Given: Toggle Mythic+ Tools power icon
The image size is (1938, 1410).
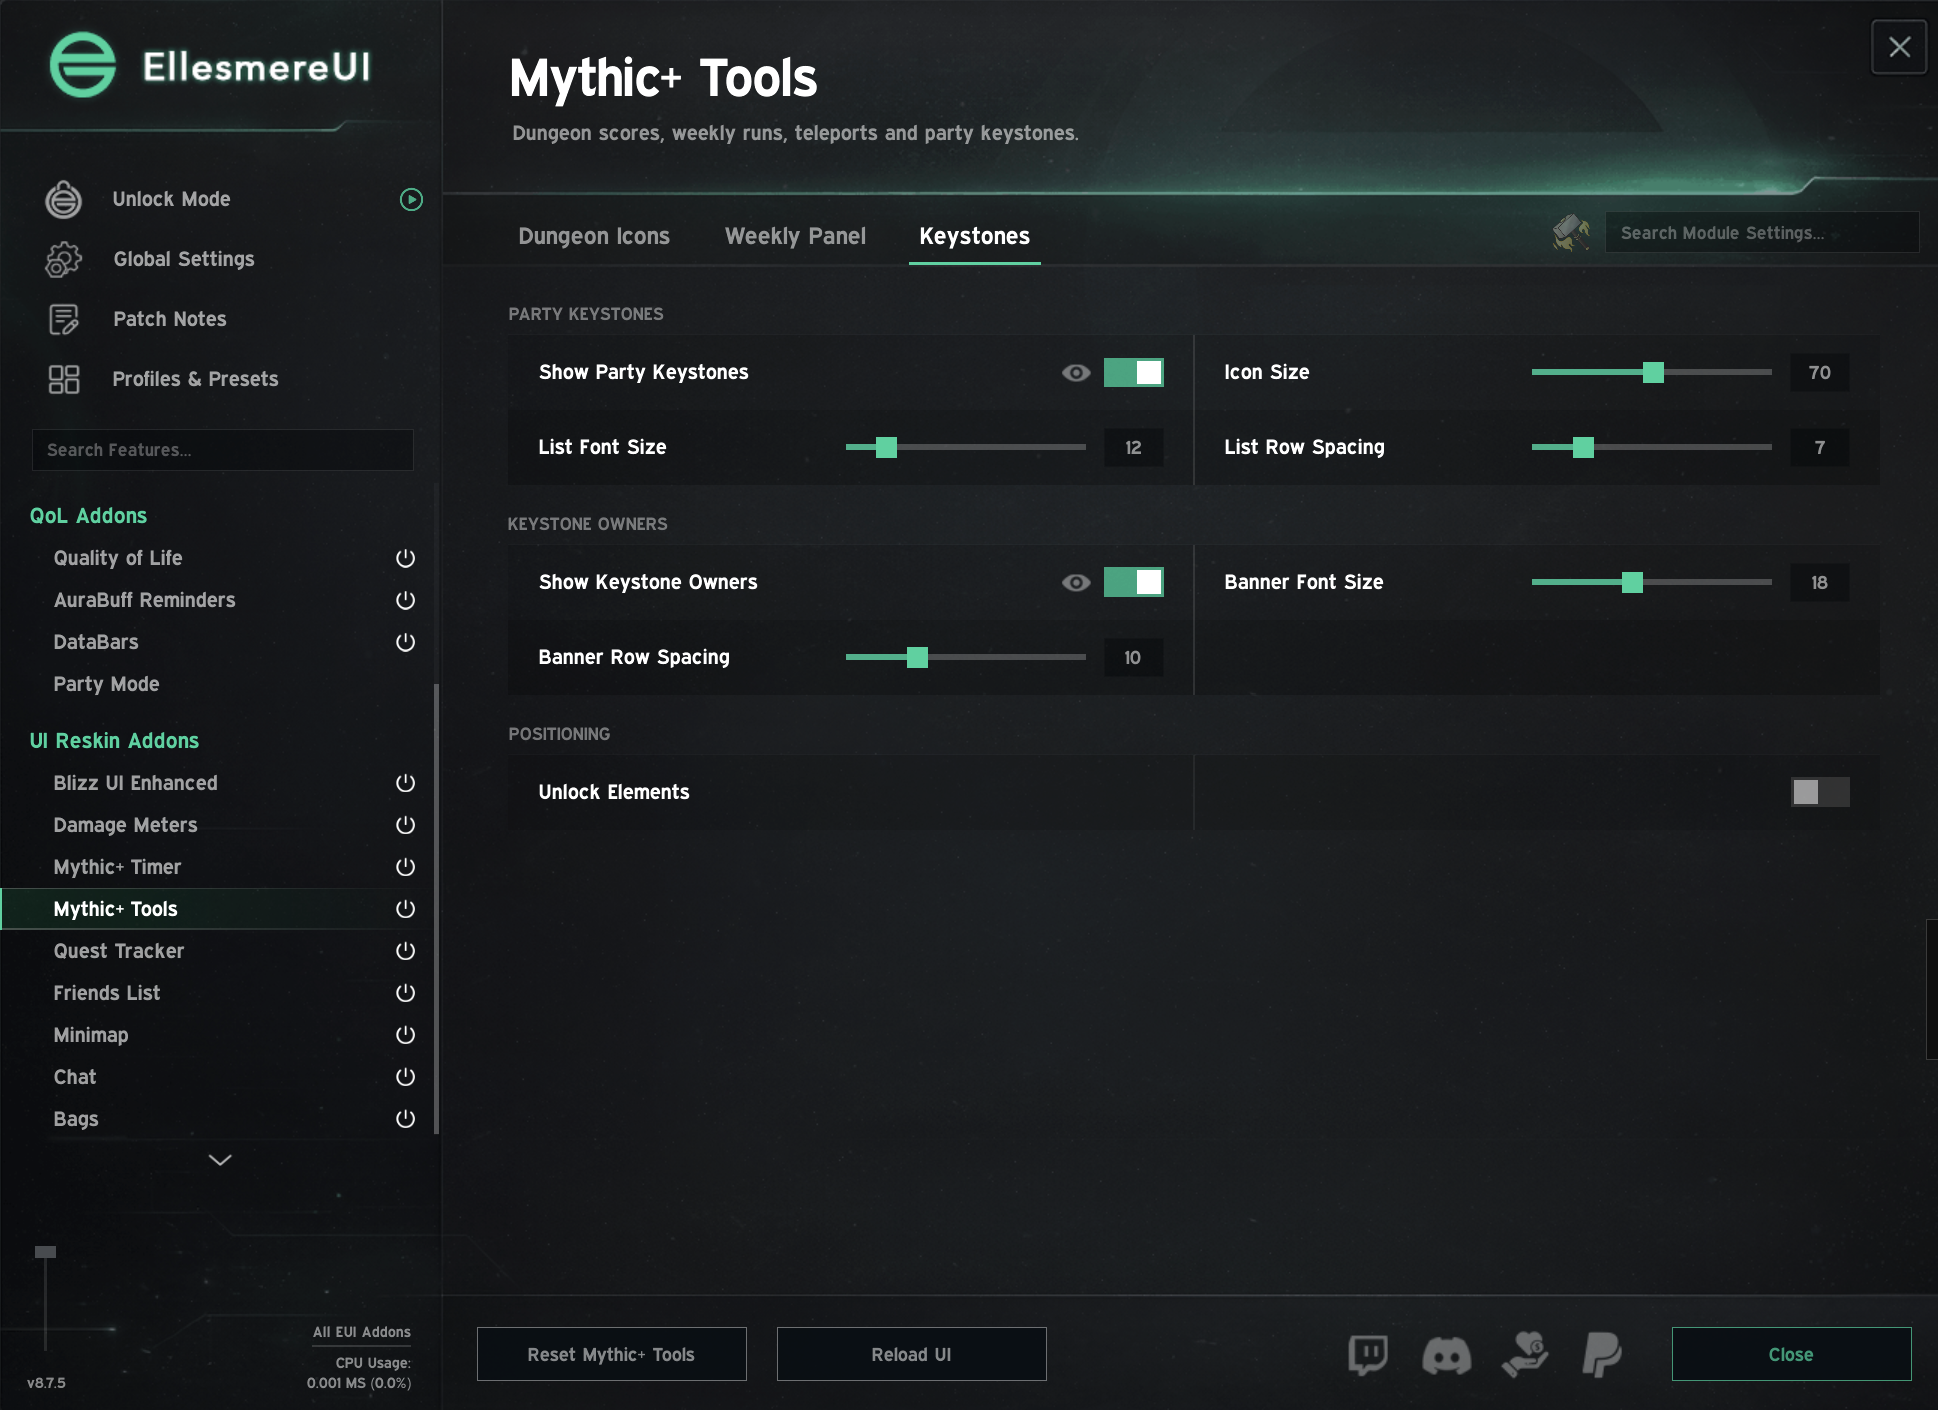Looking at the screenshot, I should coord(405,909).
